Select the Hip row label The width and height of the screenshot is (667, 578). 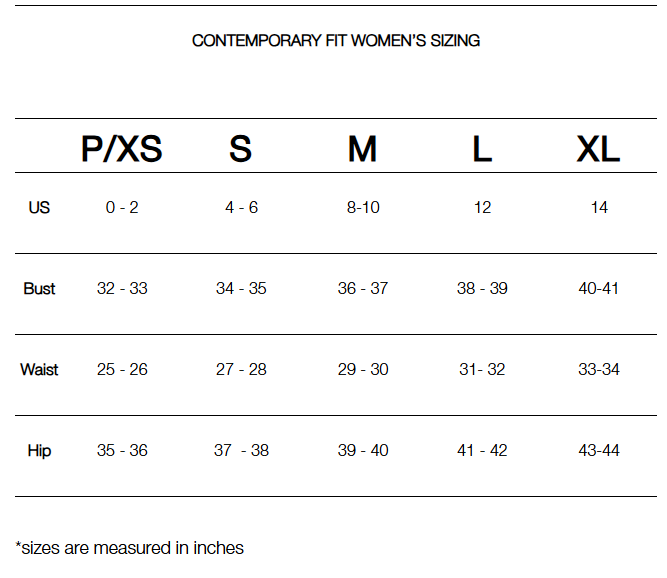[x=39, y=451]
